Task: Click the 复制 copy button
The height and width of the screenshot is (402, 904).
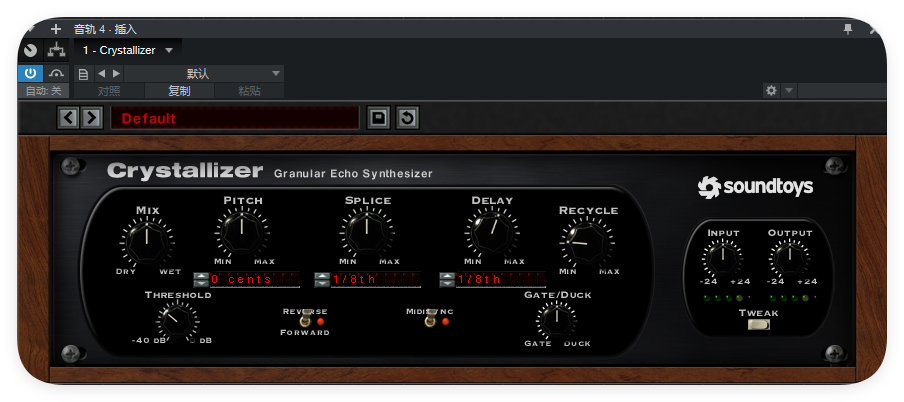Action: point(179,91)
